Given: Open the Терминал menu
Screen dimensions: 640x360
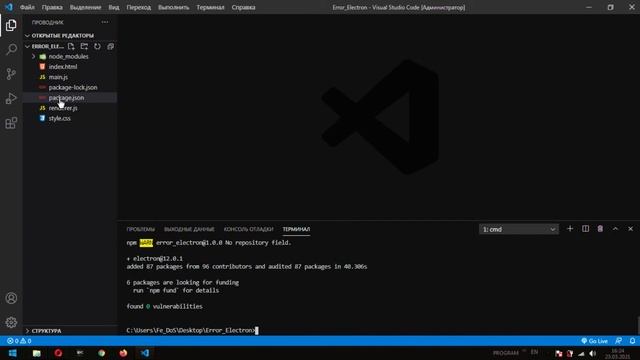Looking at the screenshot, I should [x=210, y=7].
